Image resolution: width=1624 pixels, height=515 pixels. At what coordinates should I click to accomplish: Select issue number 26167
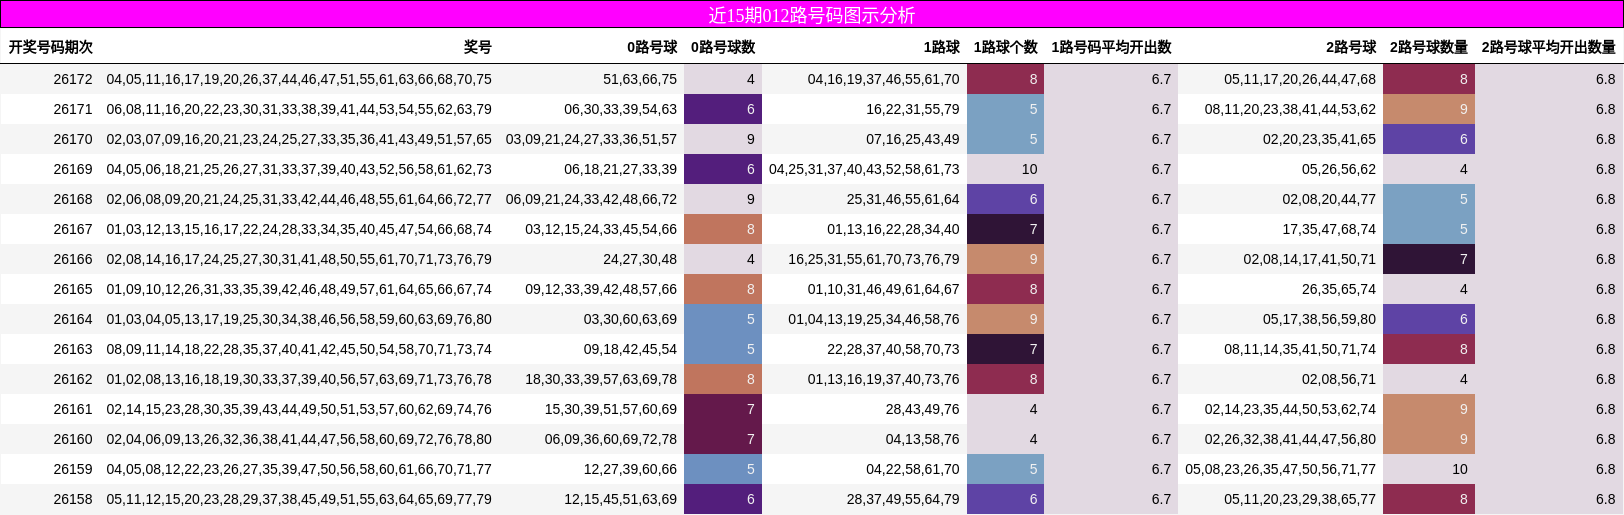pyautogui.click(x=73, y=229)
